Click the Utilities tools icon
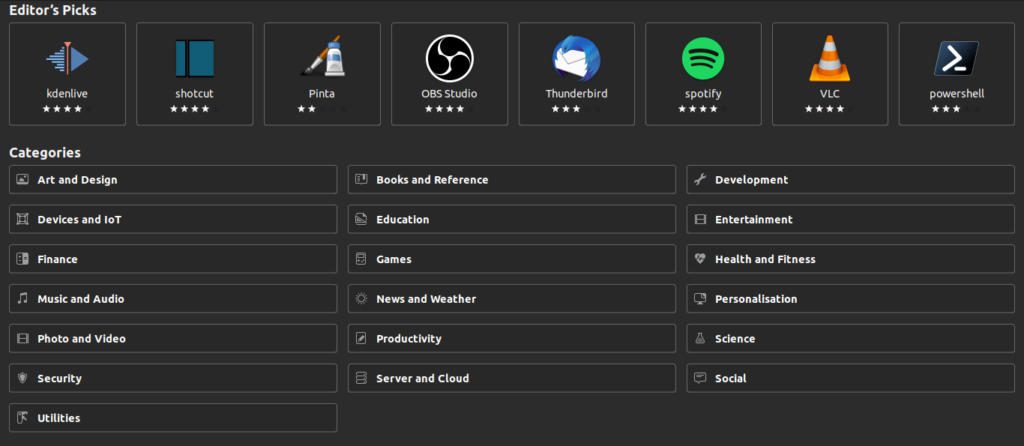Image resolution: width=1024 pixels, height=446 pixels. tap(23, 418)
